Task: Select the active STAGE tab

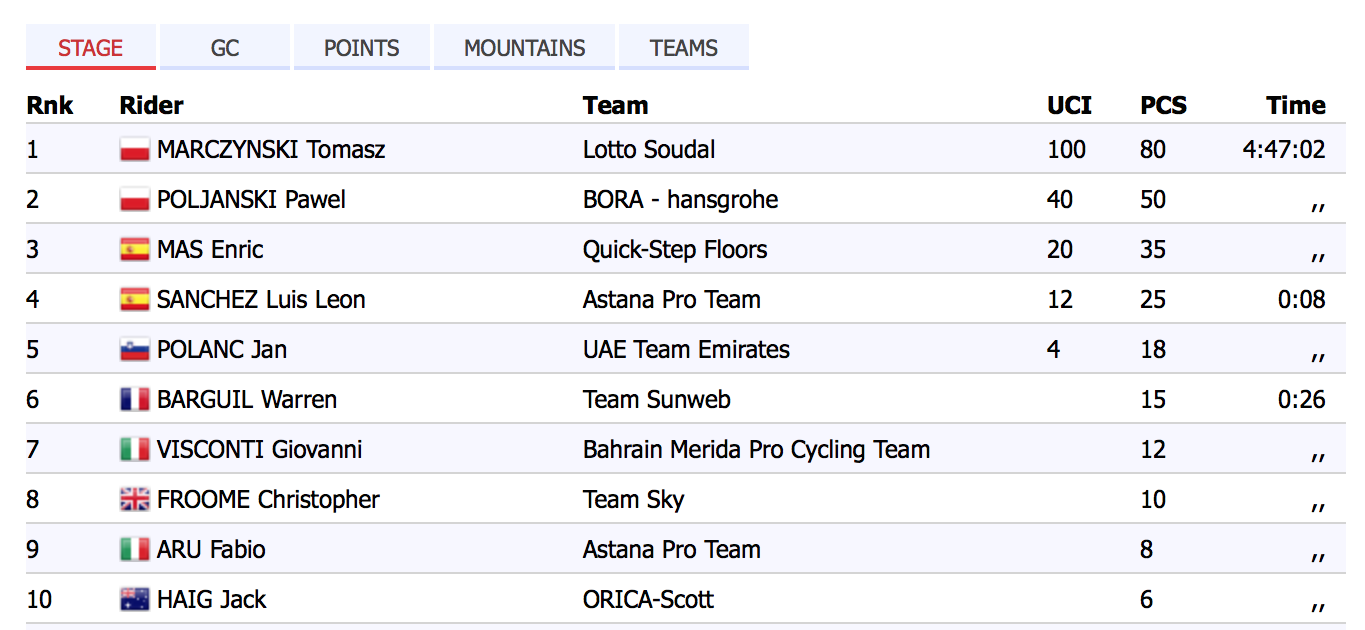Action: coord(91,48)
